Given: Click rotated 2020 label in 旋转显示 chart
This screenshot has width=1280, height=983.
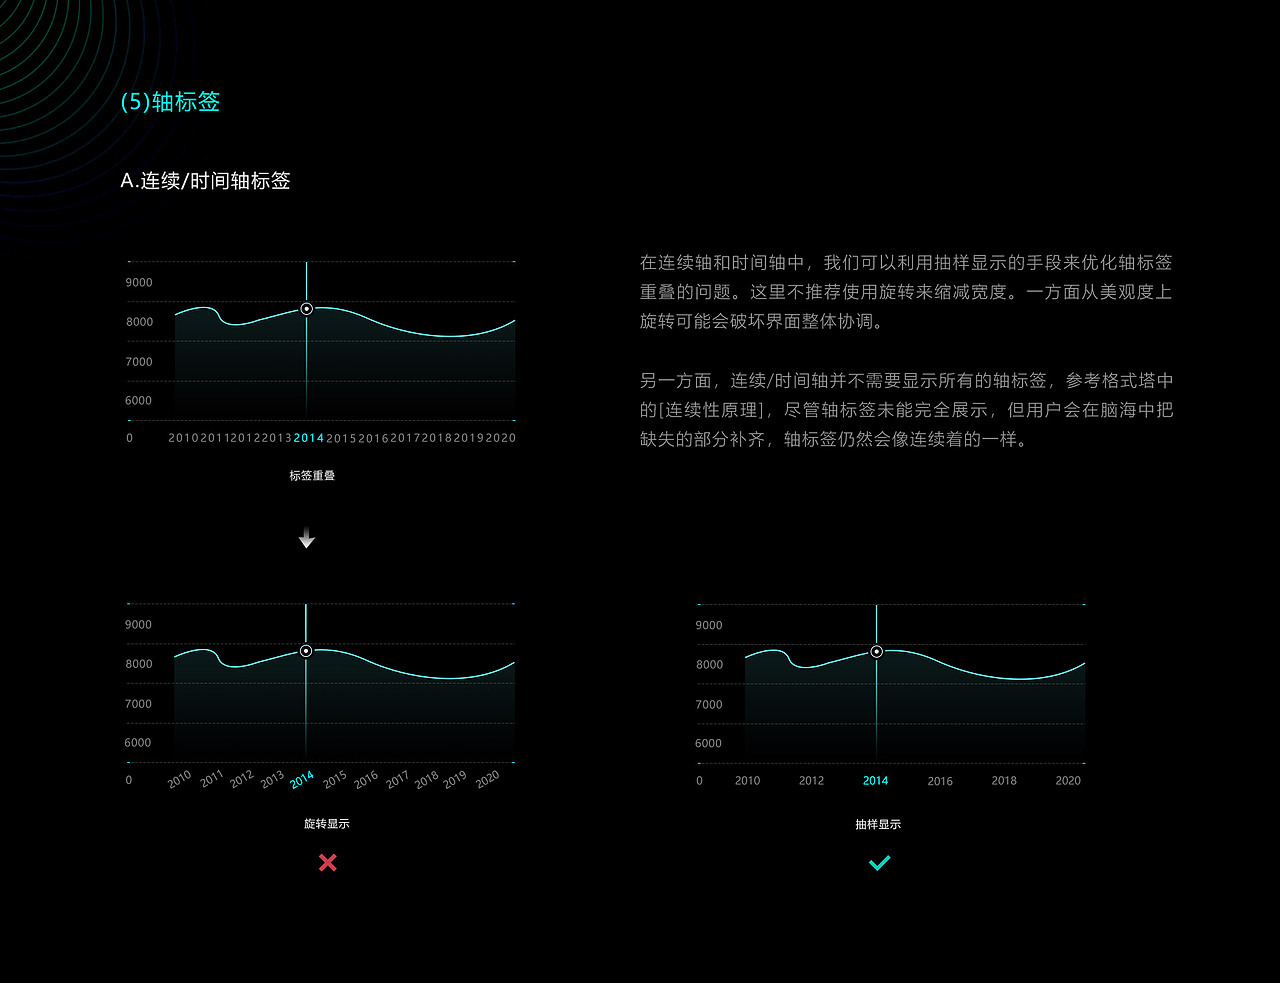Looking at the screenshot, I should (x=487, y=779).
